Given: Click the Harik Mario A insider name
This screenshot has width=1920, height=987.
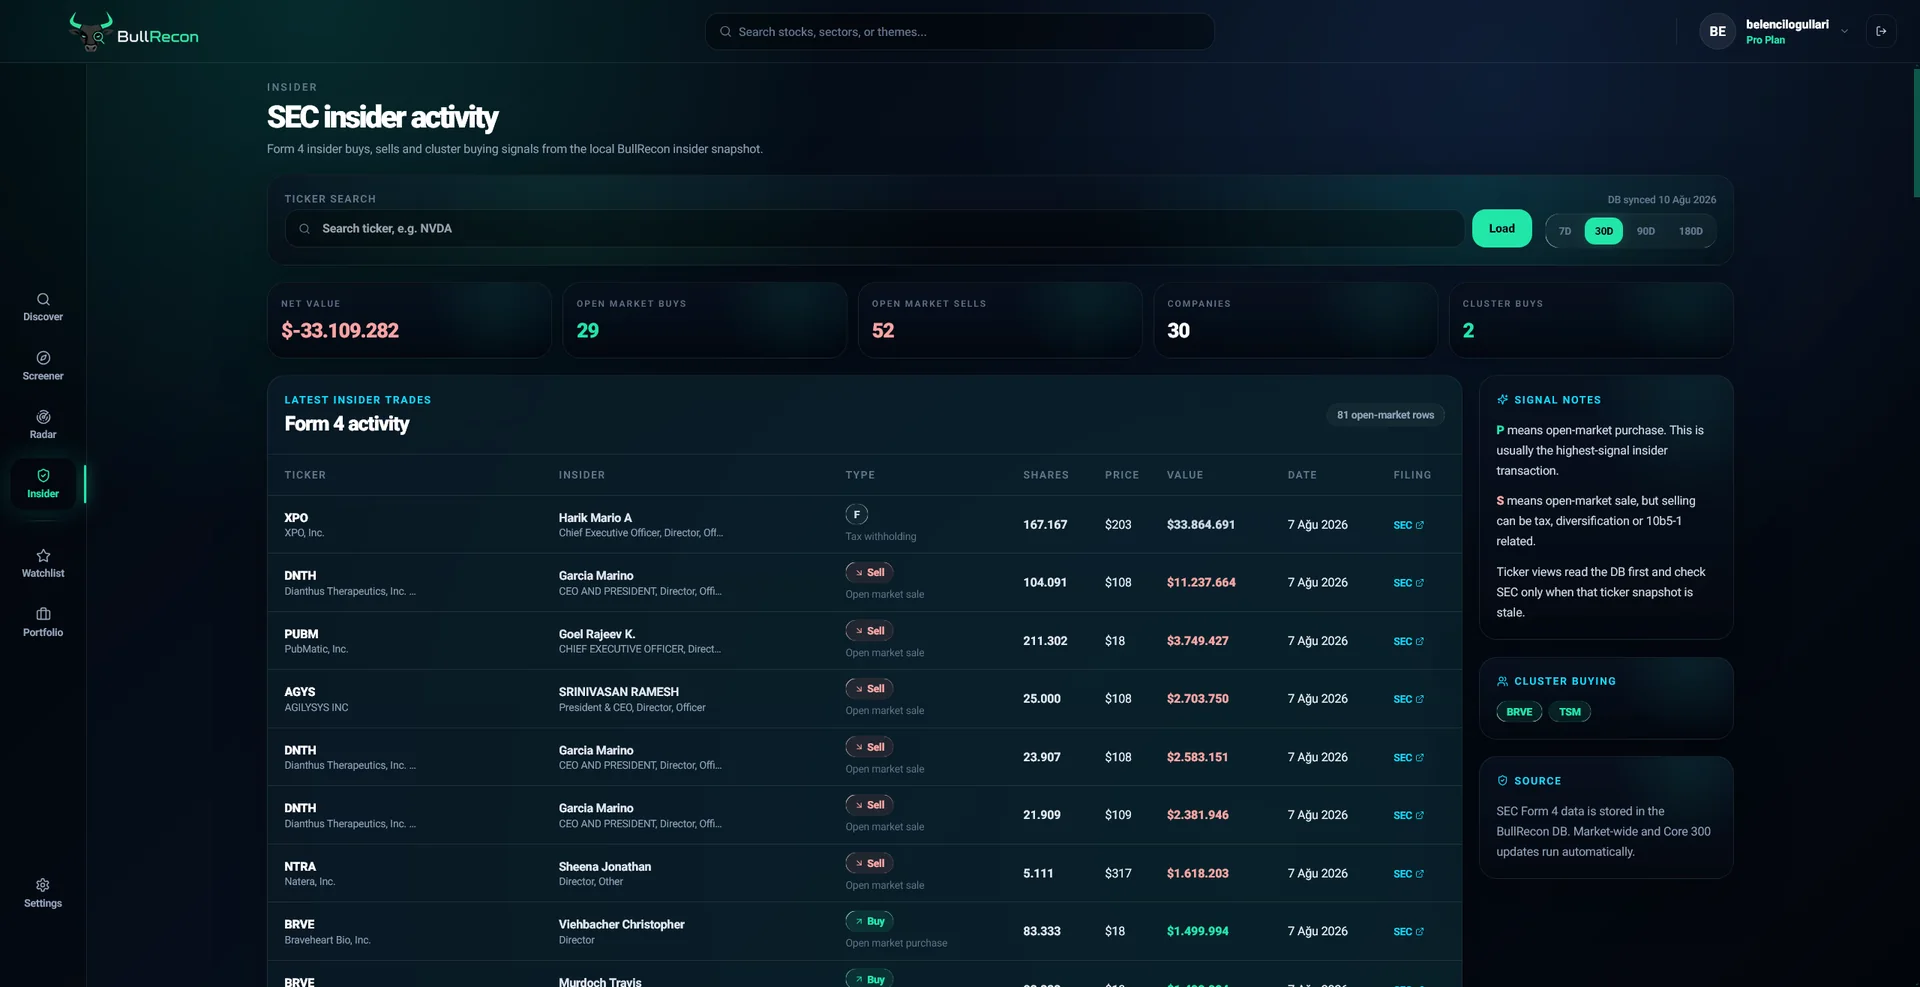Looking at the screenshot, I should click(x=595, y=518).
